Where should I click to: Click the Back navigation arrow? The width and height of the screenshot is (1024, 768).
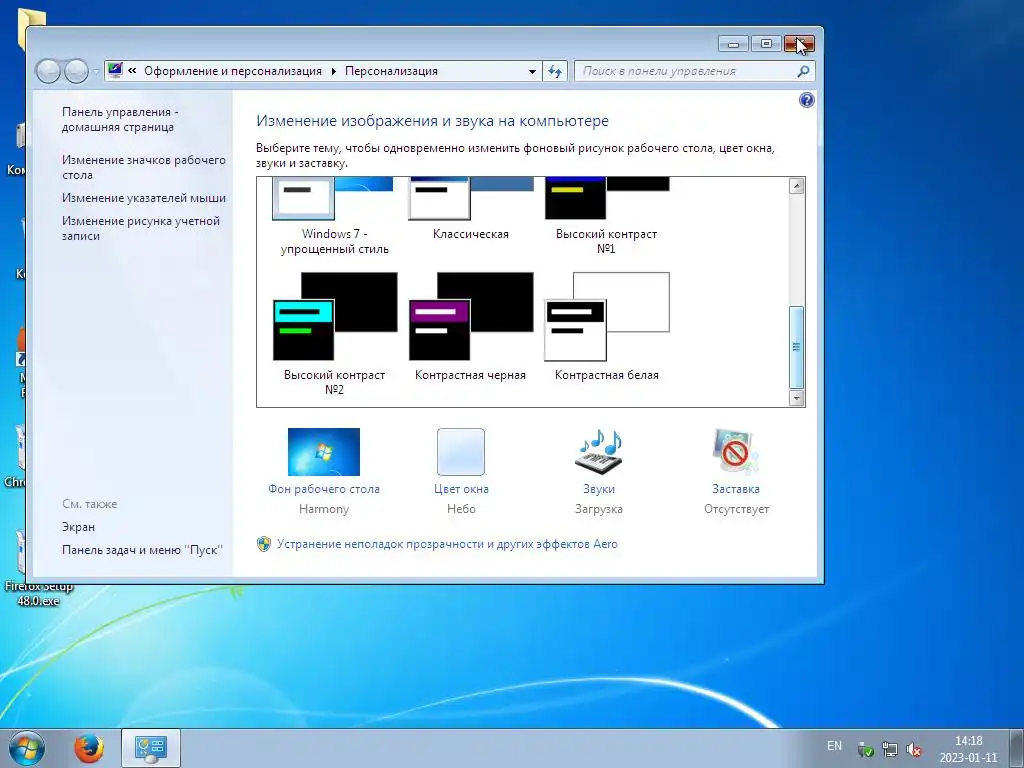coord(48,71)
